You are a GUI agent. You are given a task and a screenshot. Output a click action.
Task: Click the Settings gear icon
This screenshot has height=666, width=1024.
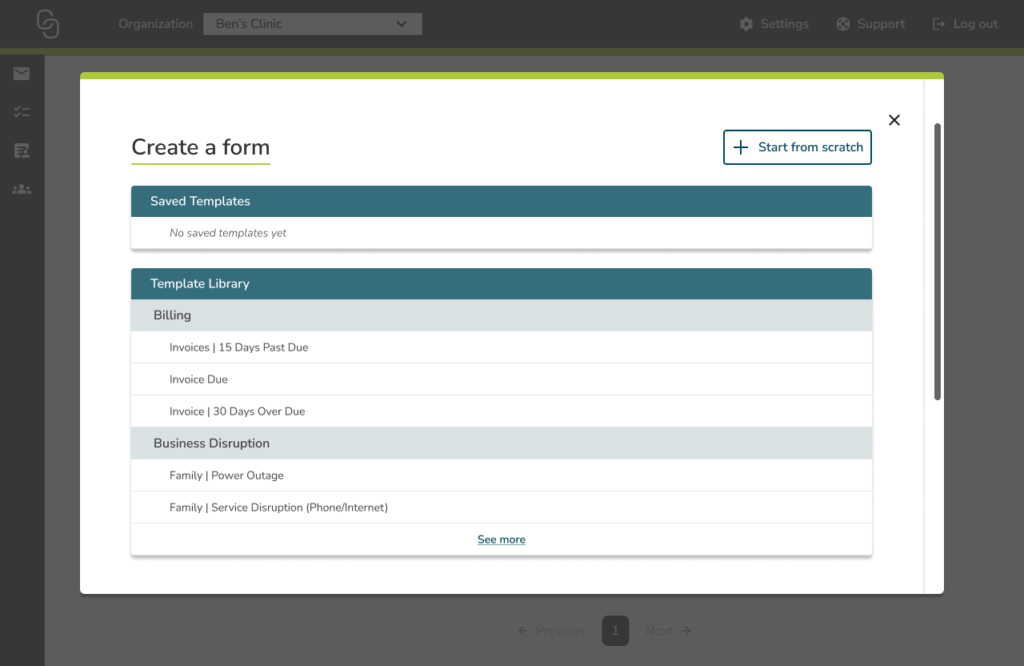746,24
